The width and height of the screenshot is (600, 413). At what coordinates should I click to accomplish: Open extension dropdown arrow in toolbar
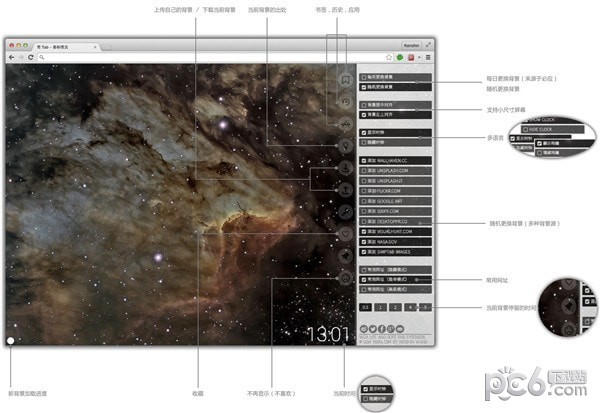tap(419, 57)
